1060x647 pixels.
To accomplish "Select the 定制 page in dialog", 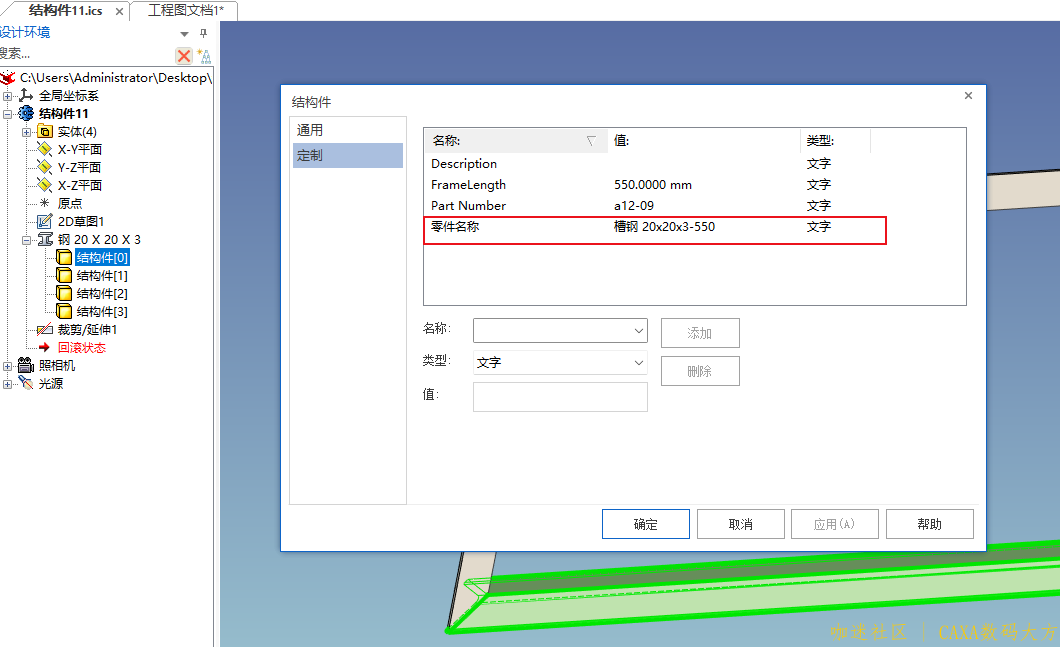I will (x=348, y=155).
